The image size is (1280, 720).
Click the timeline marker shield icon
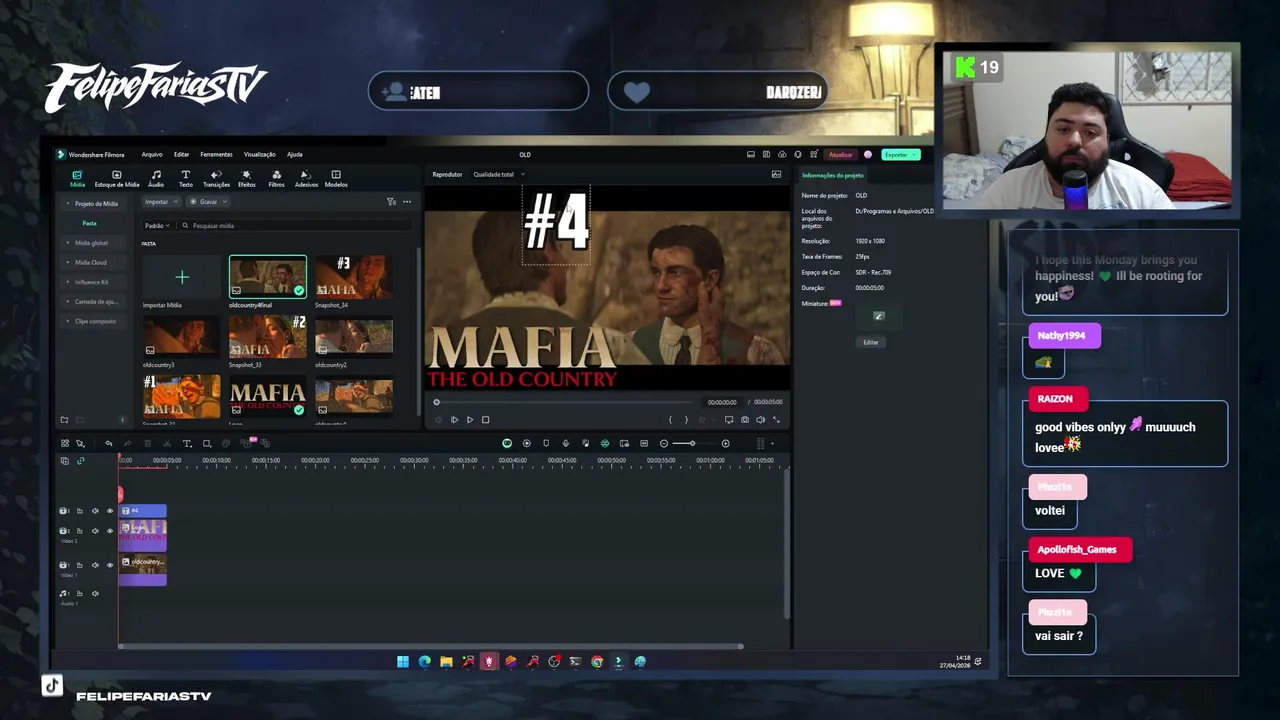coord(546,443)
